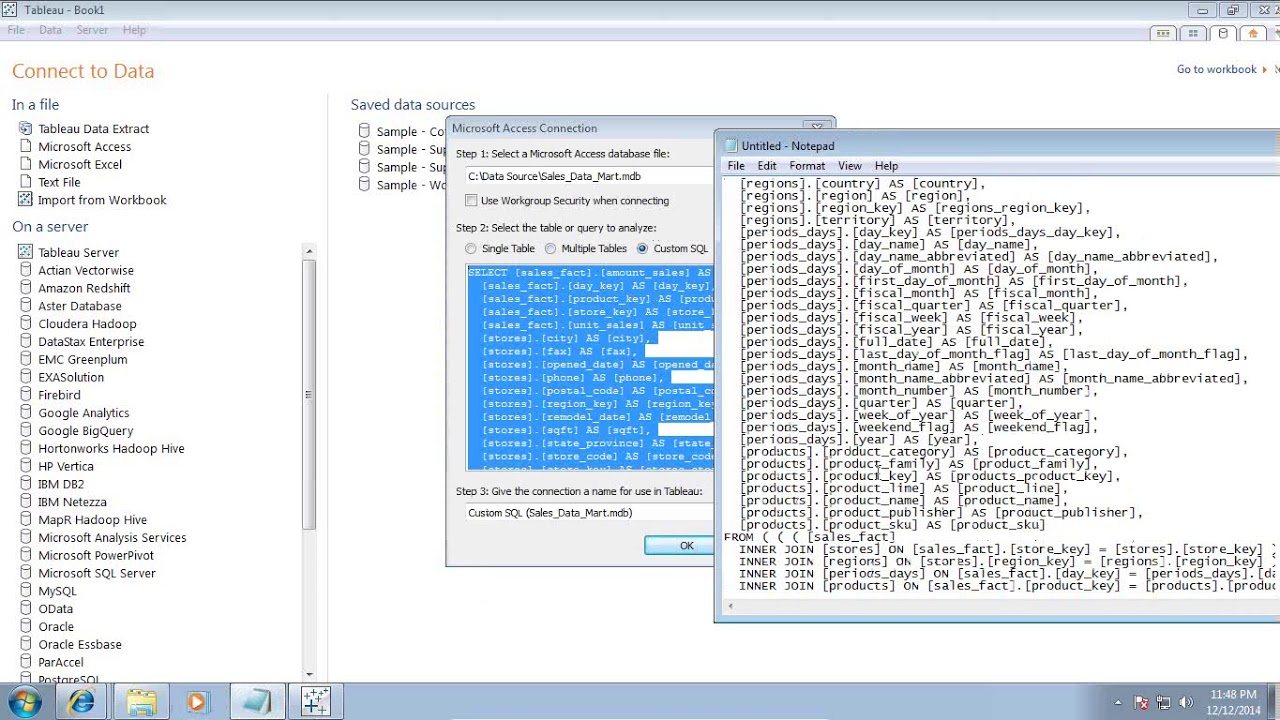Image resolution: width=1280 pixels, height=720 pixels.
Task: Select the EXASolution connector
Action: tap(71, 378)
